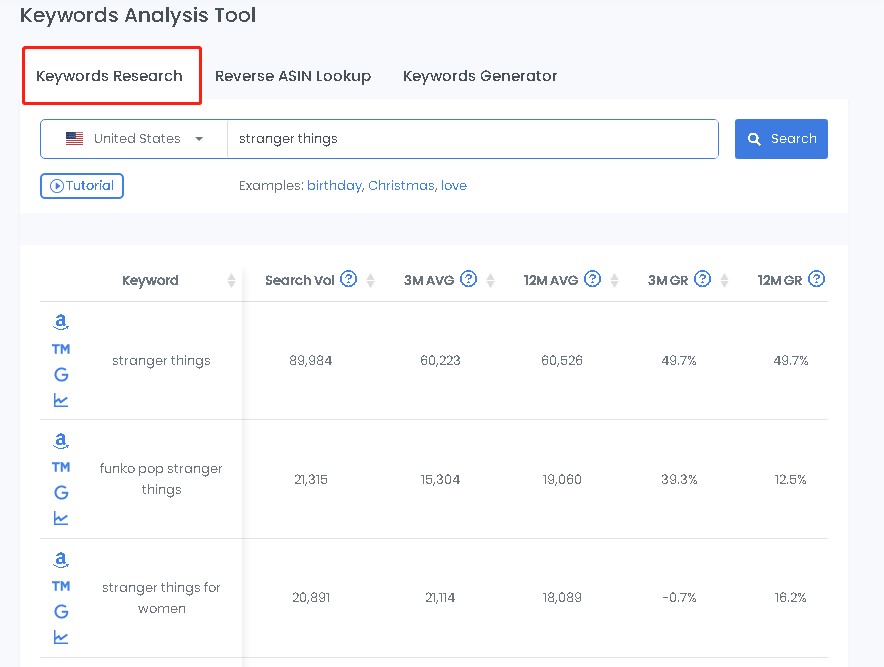Viewport: 884px width, 667px height.
Task: Click 3M AVG value 21,114
Action: (x=440, y=597)
